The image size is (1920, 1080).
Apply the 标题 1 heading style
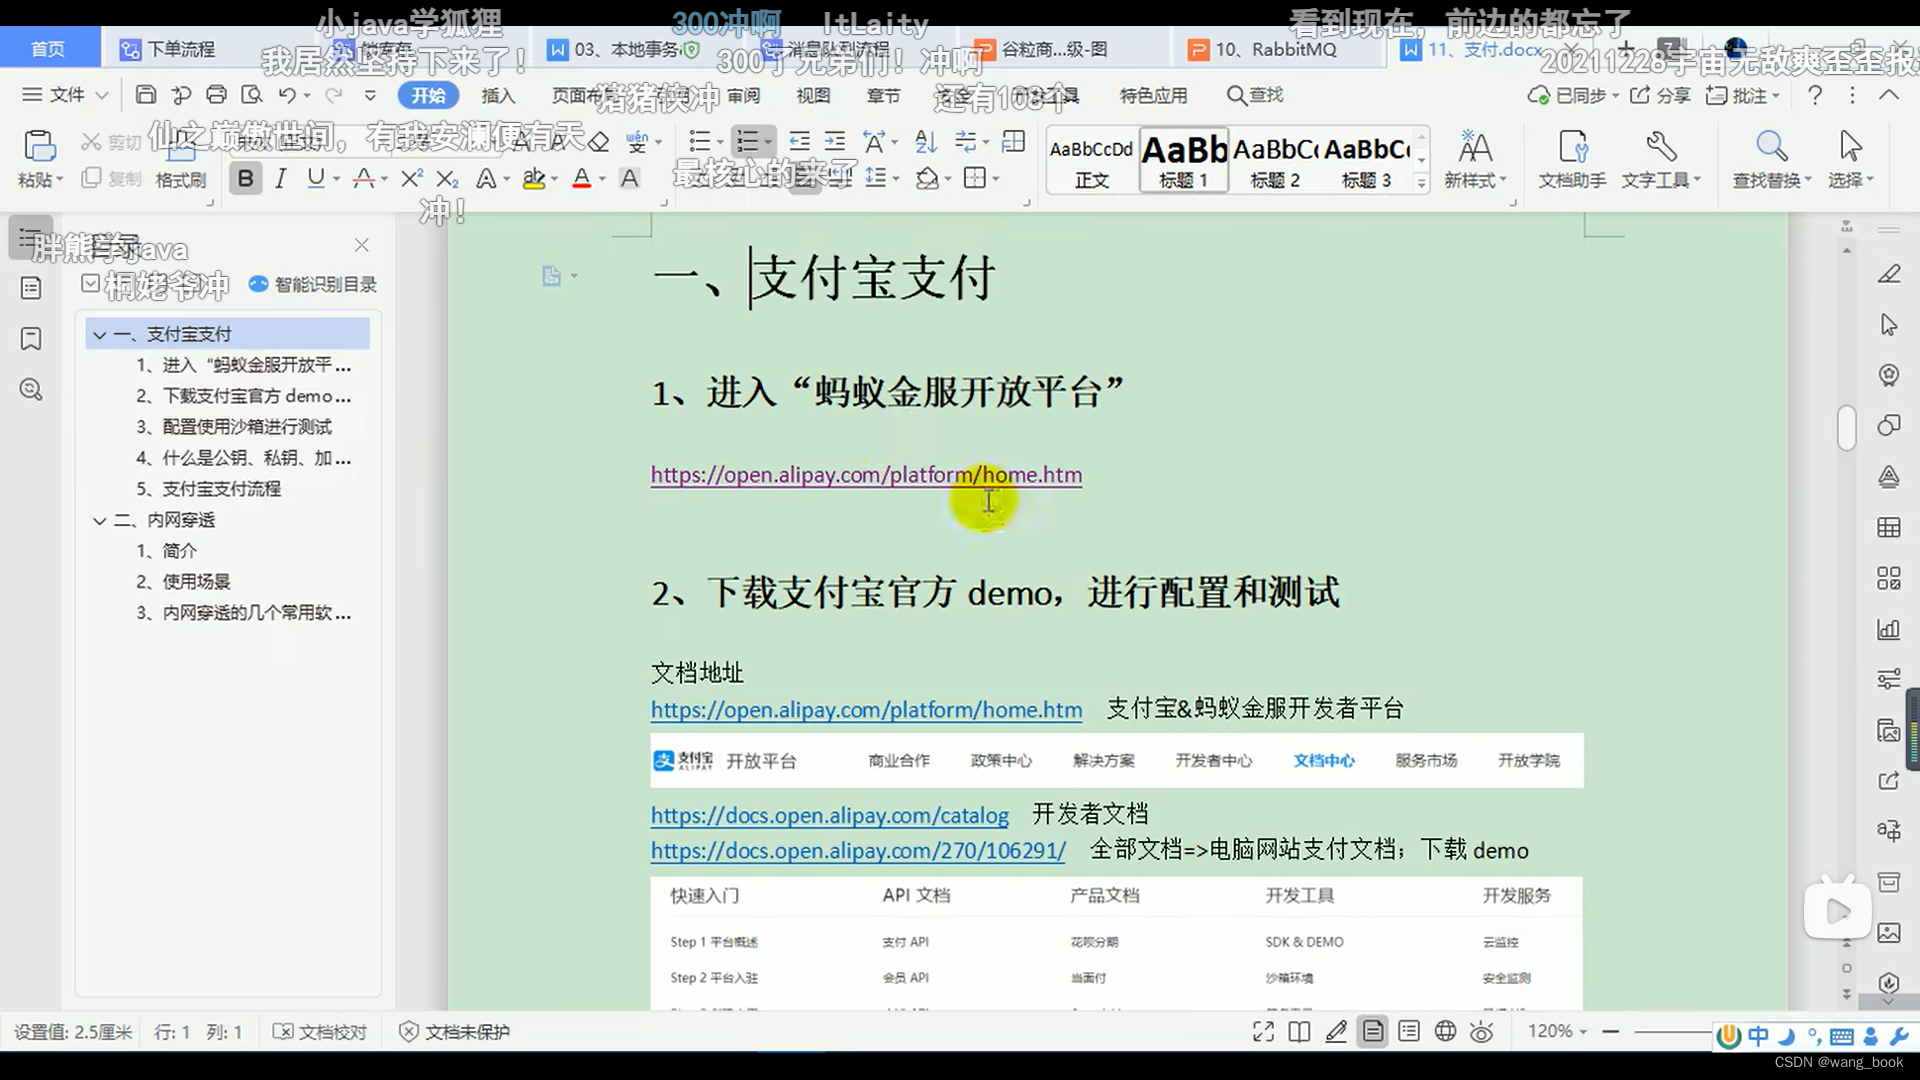(x=1184, y=160)
